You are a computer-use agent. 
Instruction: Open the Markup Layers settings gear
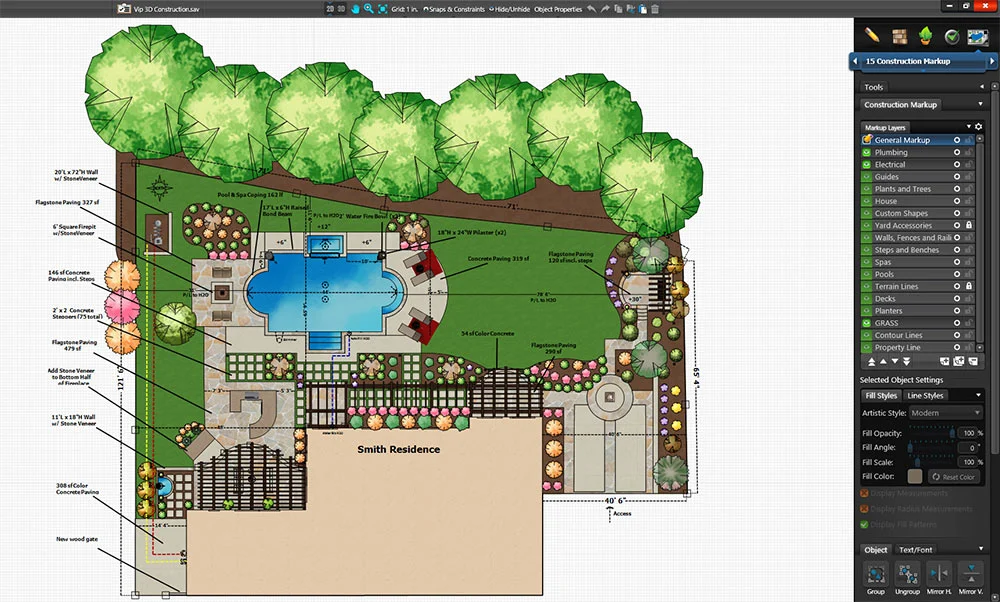(978, 127)
